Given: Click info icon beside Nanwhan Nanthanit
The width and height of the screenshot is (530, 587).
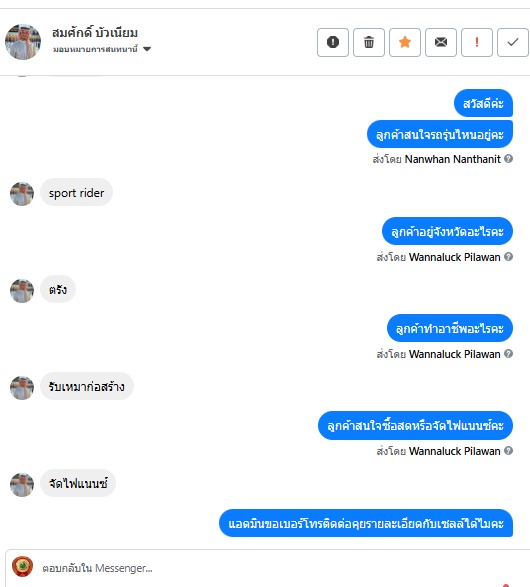Looking at the screenshot, I should tap(508, 159).
